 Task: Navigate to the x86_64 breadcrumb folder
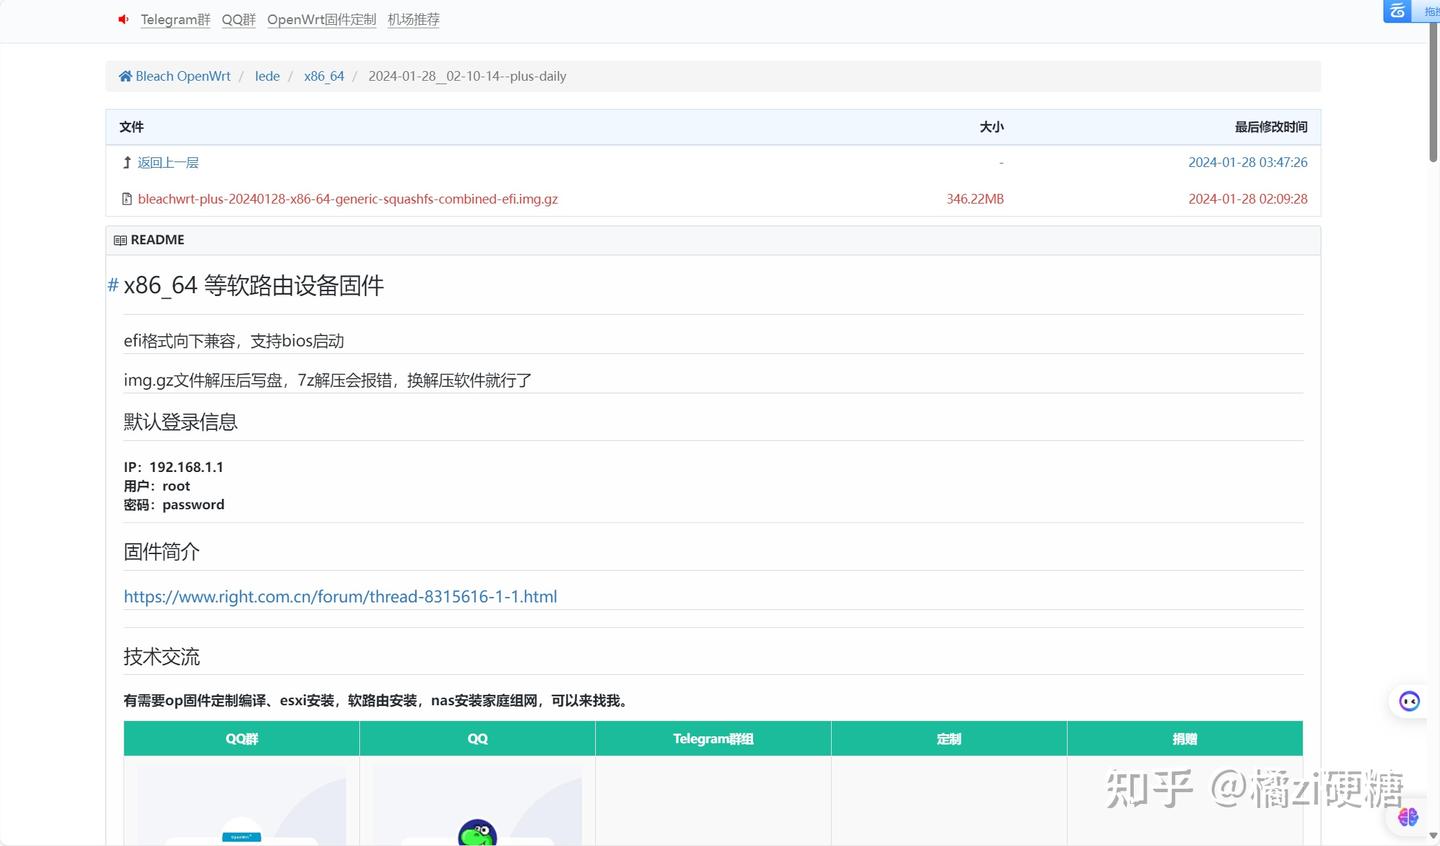323,75
